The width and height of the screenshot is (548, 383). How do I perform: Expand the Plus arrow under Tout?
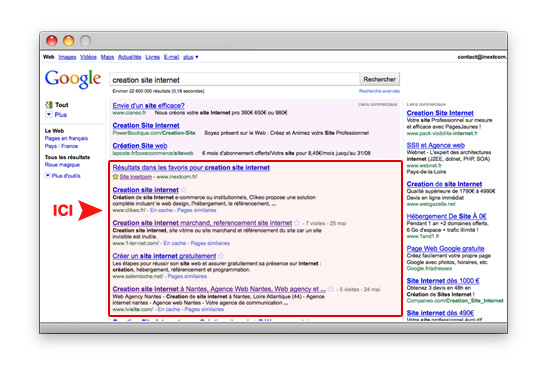[49, 114]
